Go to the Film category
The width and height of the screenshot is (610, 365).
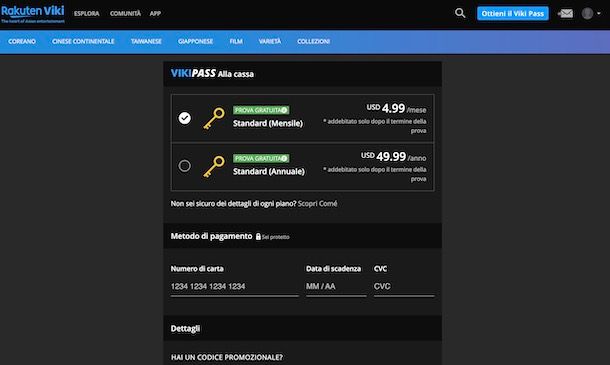click(236, 41)
